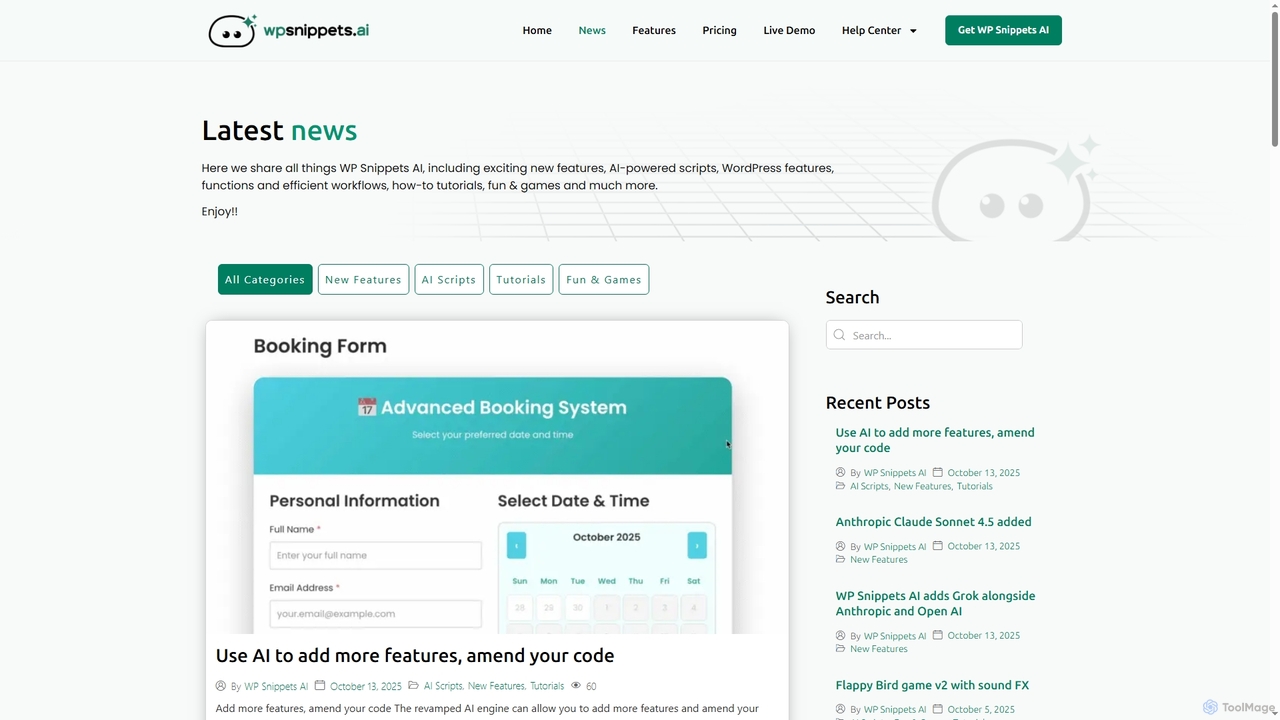This screenshot has height=720, width=1280.
Task: Open the New Features category in the main article meta
Action: tap(496, 686)
